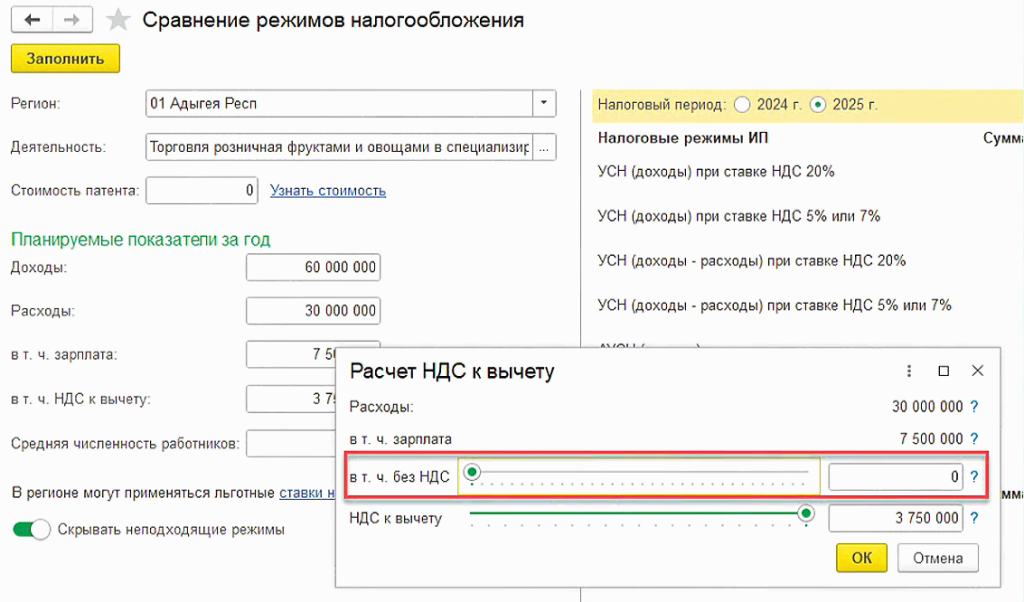
Task: Click the back navigation arrow
Action: 33,20
